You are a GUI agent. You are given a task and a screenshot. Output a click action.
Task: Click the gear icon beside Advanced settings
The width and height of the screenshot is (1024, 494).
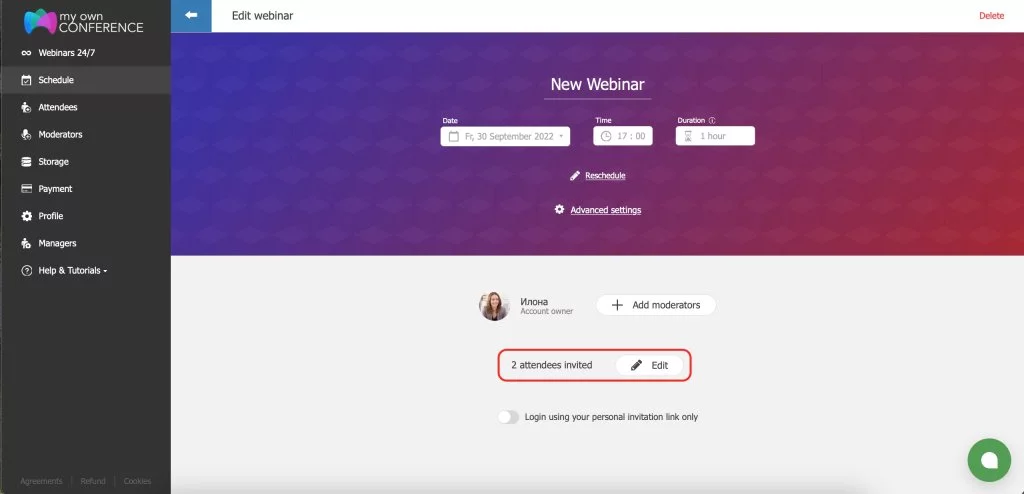[559, 209]
